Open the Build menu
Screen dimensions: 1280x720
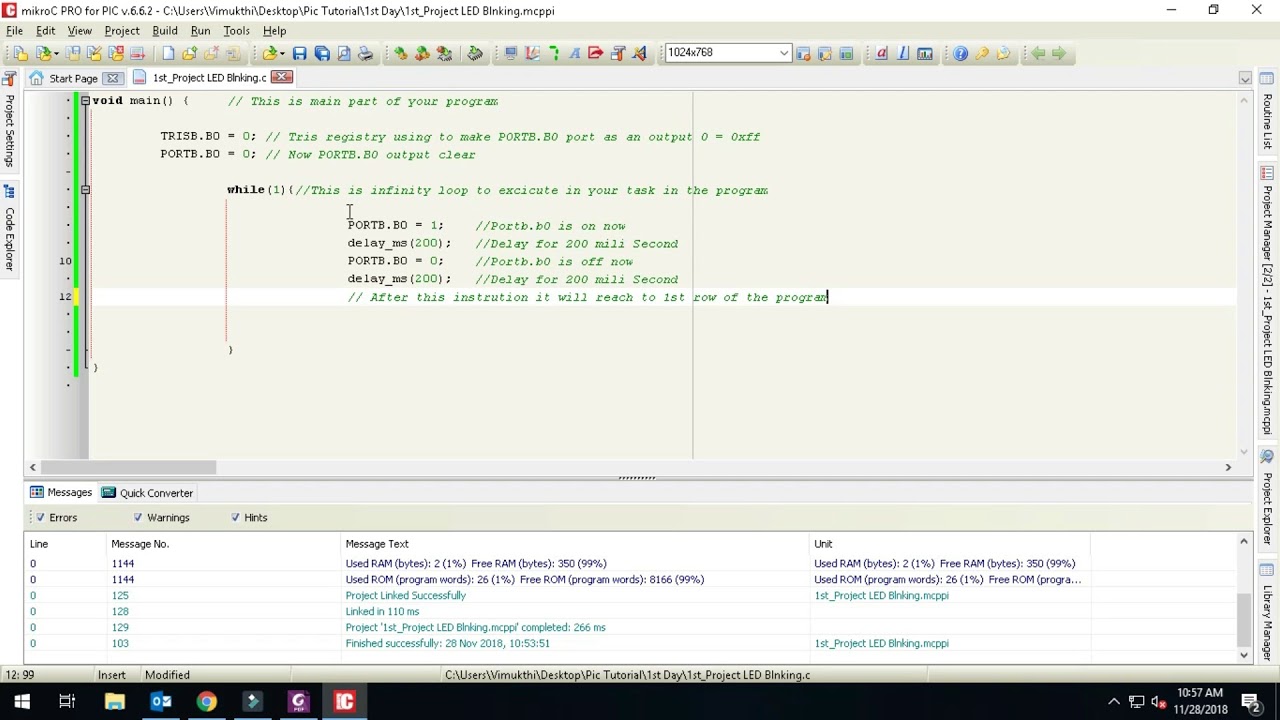point(165,31)
